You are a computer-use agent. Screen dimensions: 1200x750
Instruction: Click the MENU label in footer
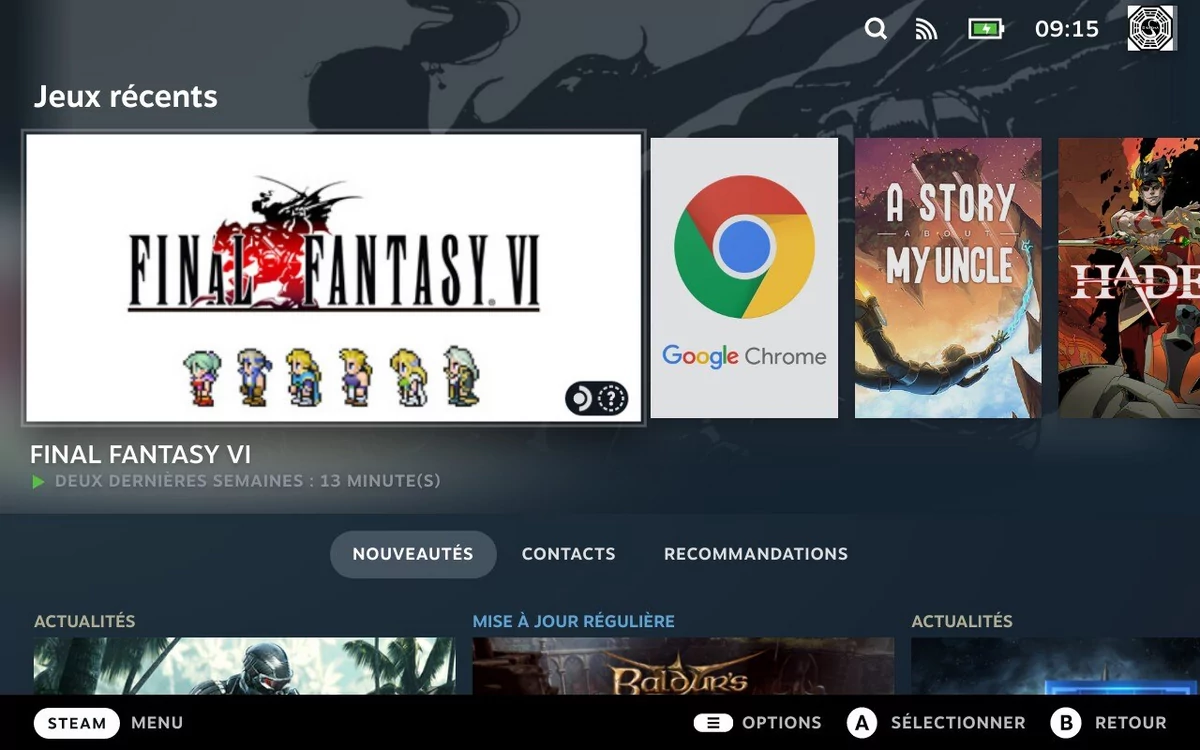[x=157, y=723]
